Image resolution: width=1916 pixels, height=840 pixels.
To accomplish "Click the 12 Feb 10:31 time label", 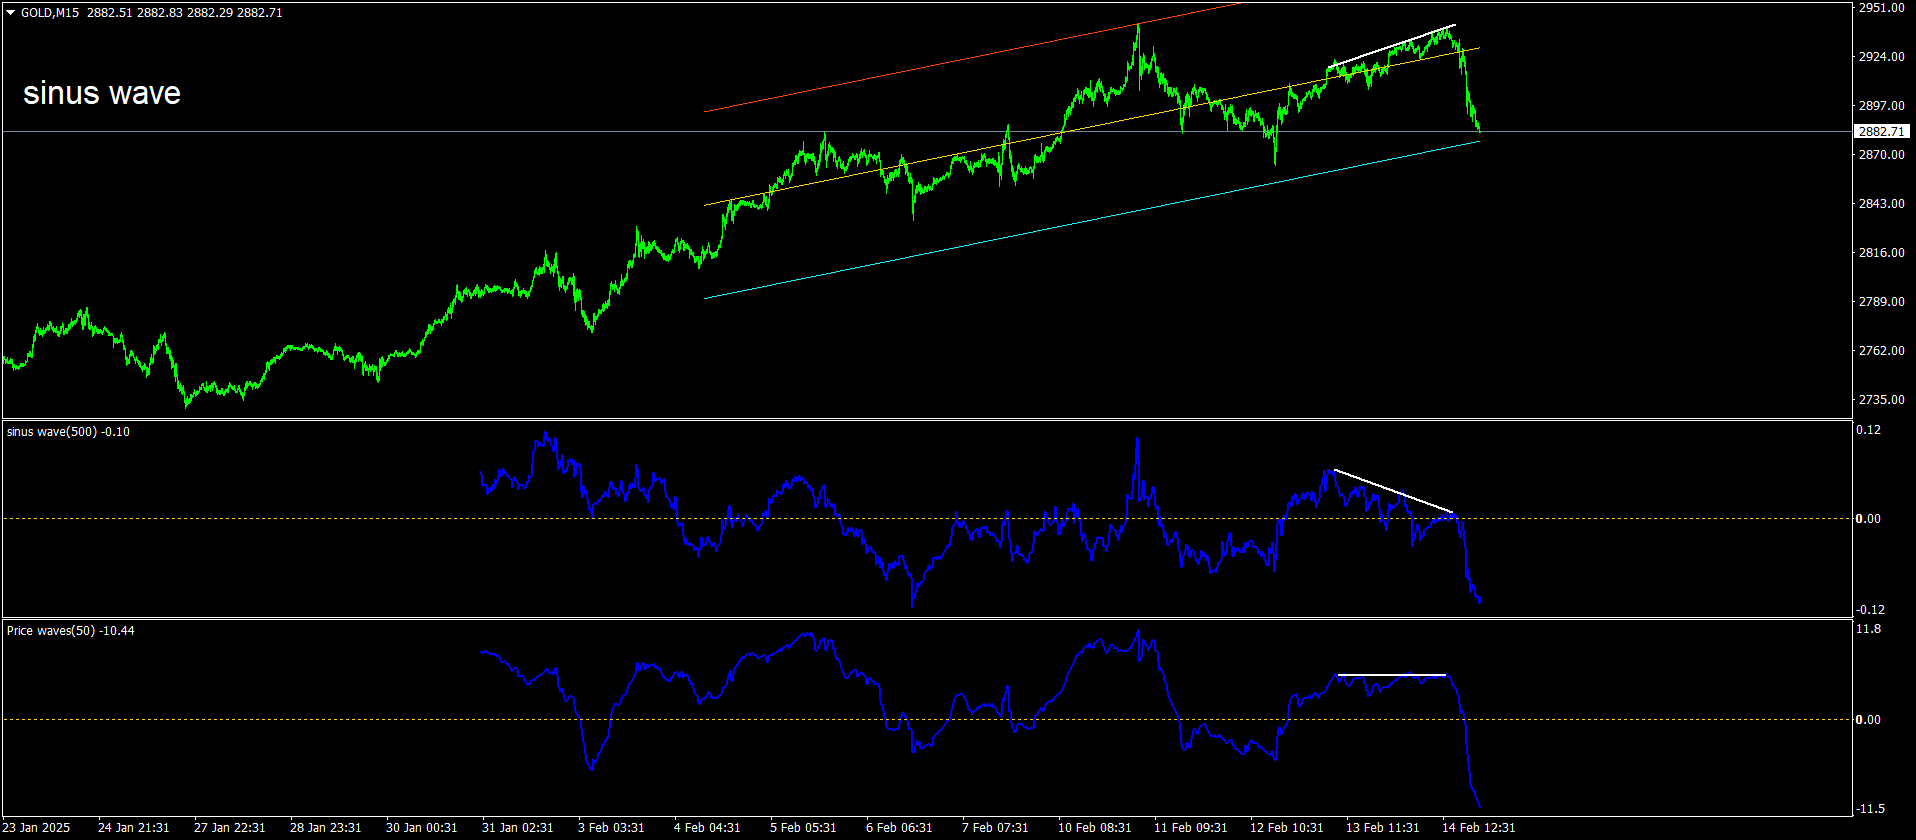I will 1286,828.
